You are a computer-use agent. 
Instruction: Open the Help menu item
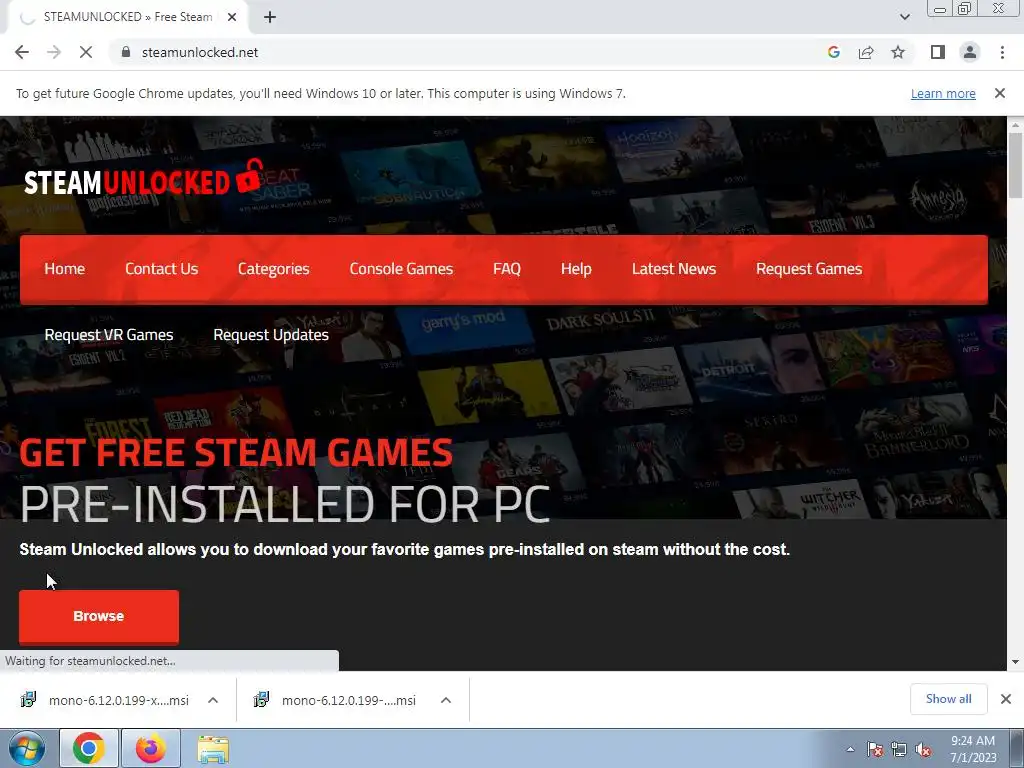pyautogui.click(x=576, y=269)
